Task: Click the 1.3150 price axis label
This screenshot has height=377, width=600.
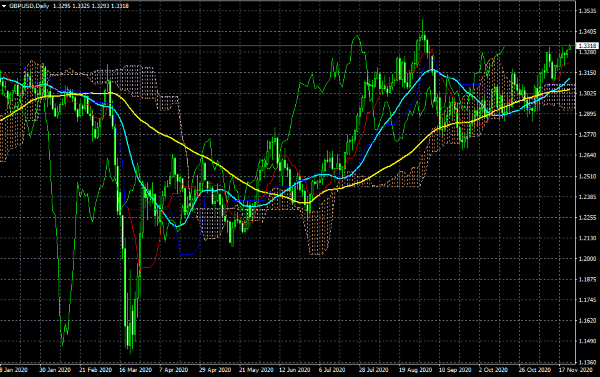Action: tap(588, 73)
